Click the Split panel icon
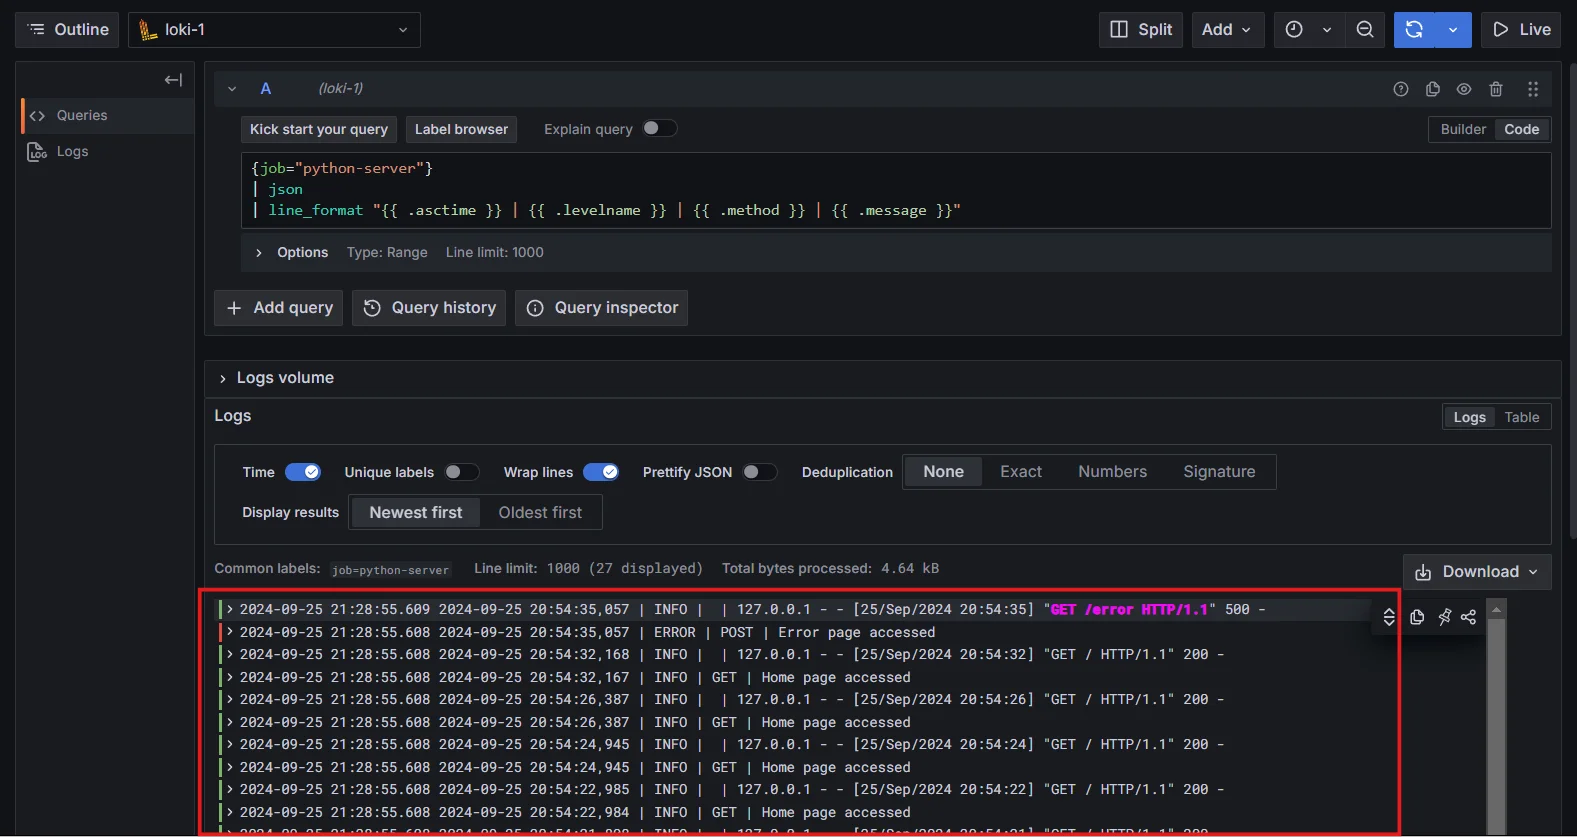 (x=1119, y=30)
